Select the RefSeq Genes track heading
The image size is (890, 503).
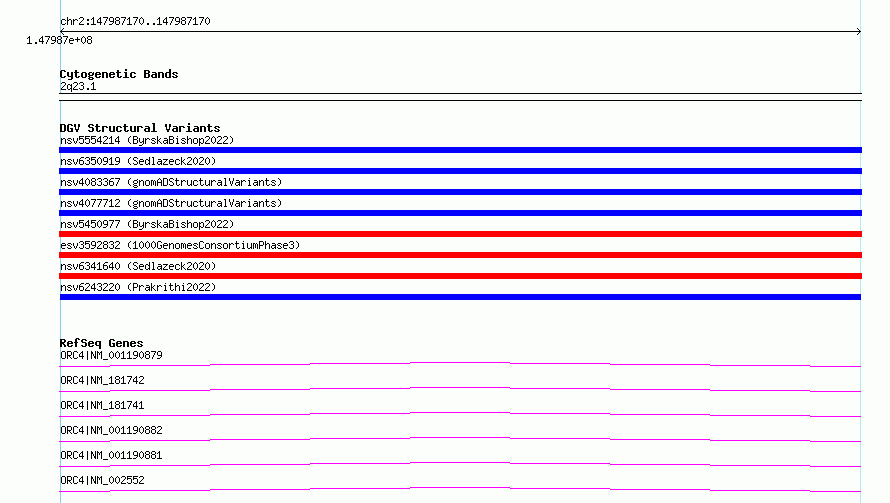click(x=101, y=343)
